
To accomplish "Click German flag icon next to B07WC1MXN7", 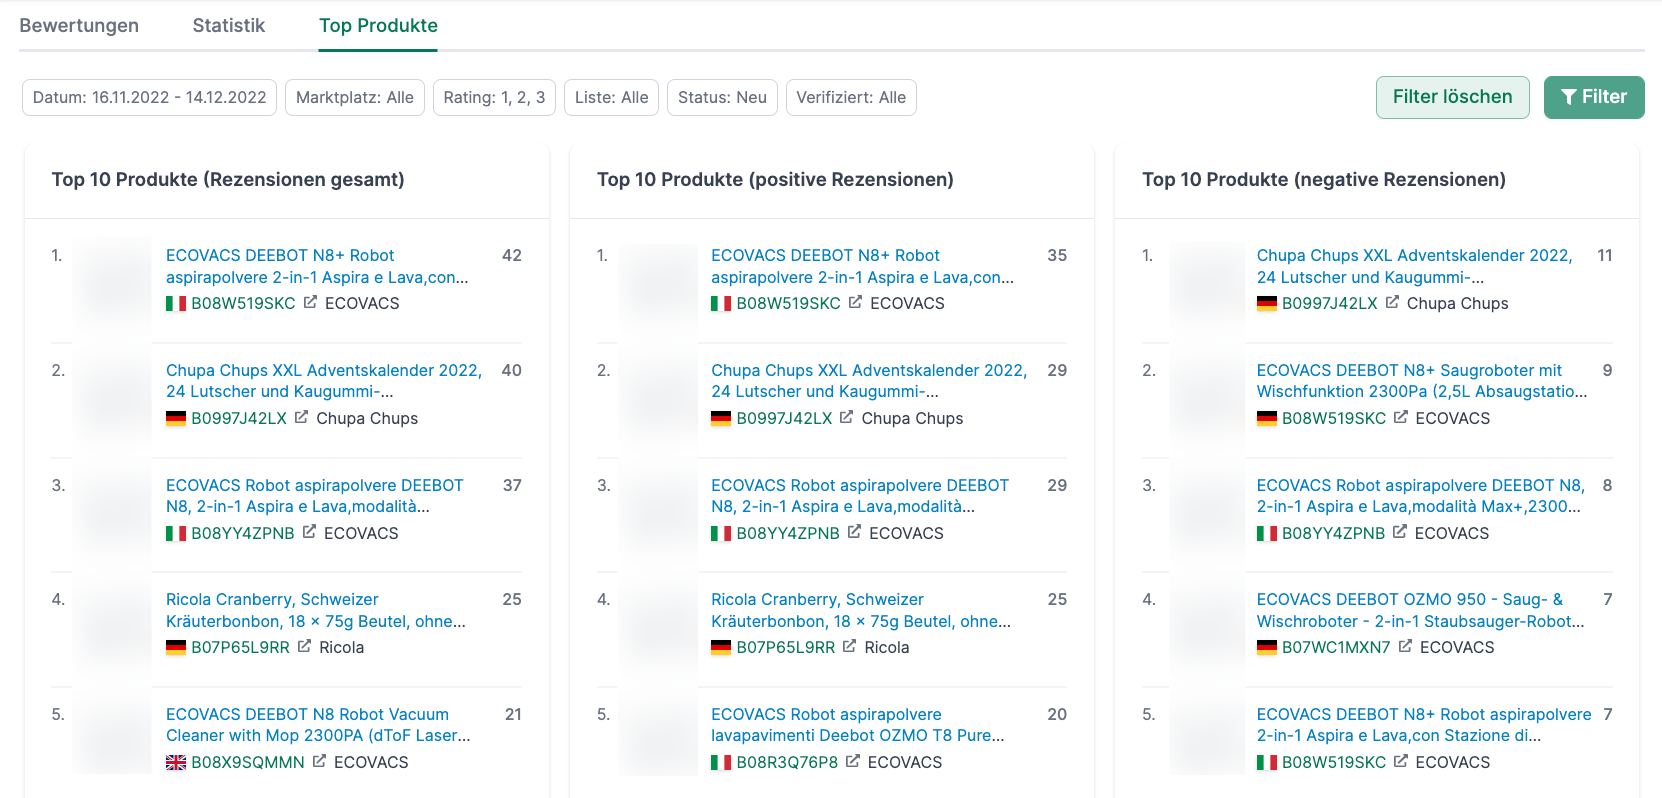I will 1267,647.
